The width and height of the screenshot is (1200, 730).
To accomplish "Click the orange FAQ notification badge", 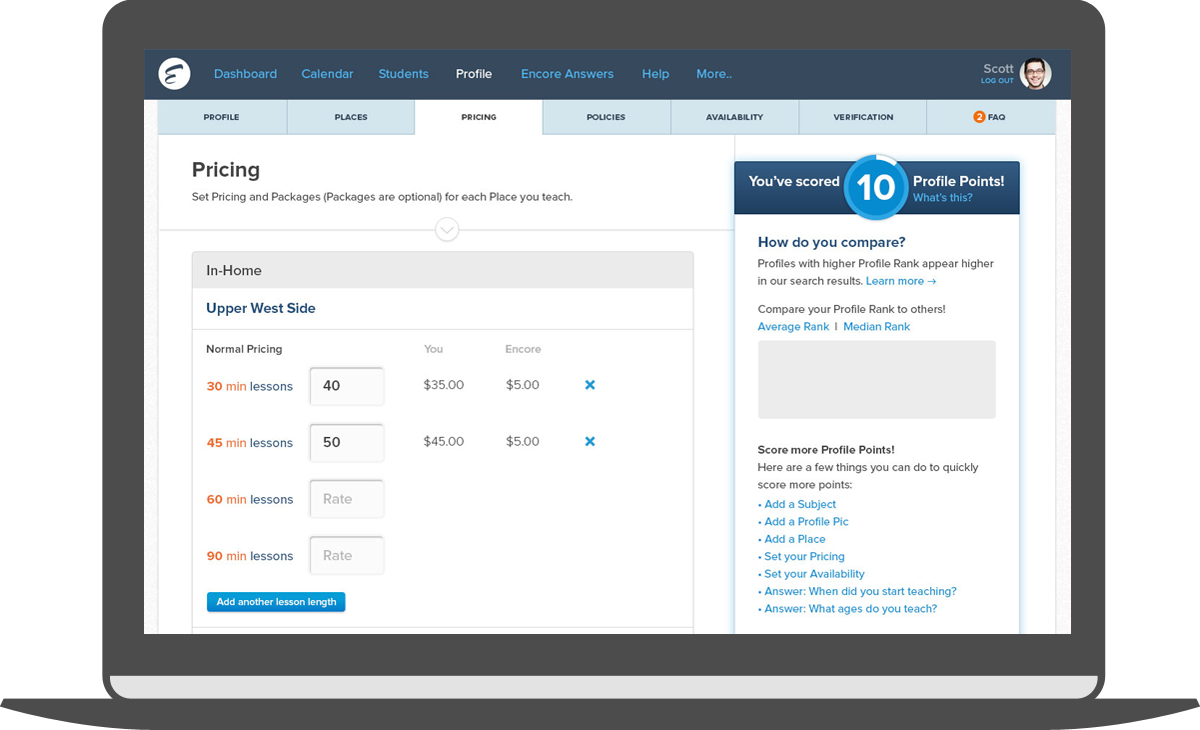I will (x=978, y=116).
